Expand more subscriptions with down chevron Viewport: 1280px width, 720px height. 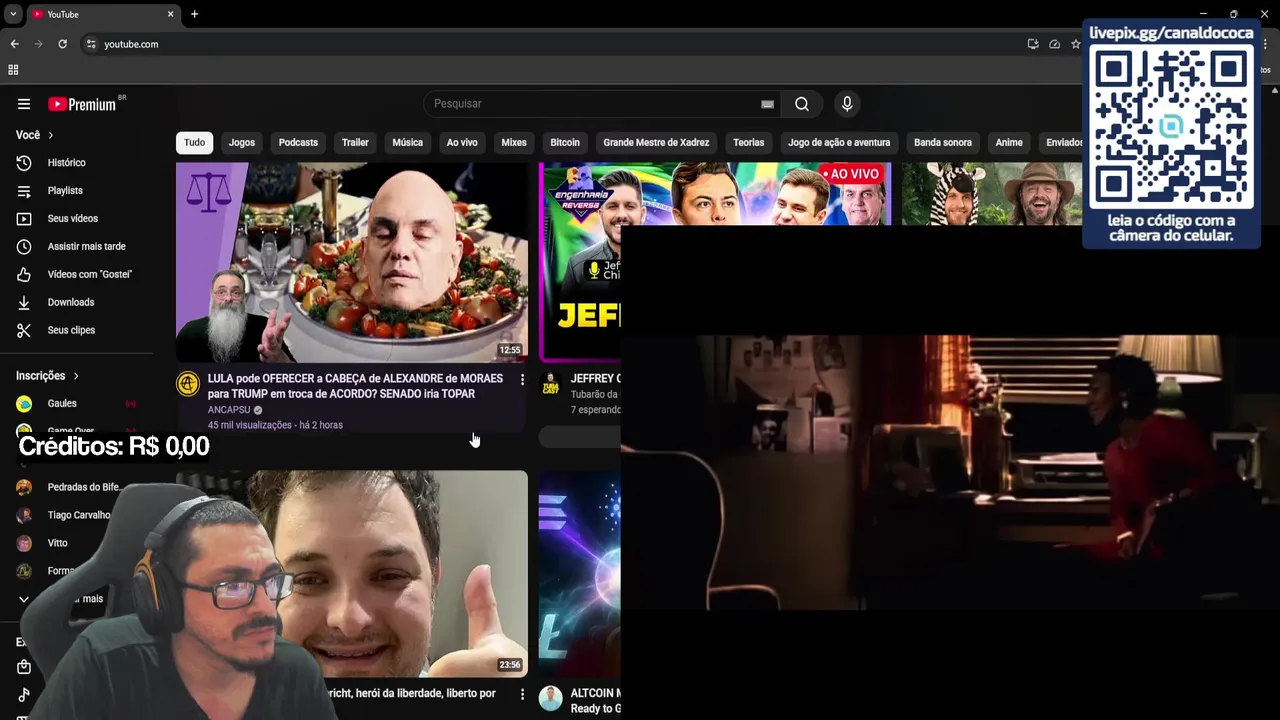pos(24,599)
